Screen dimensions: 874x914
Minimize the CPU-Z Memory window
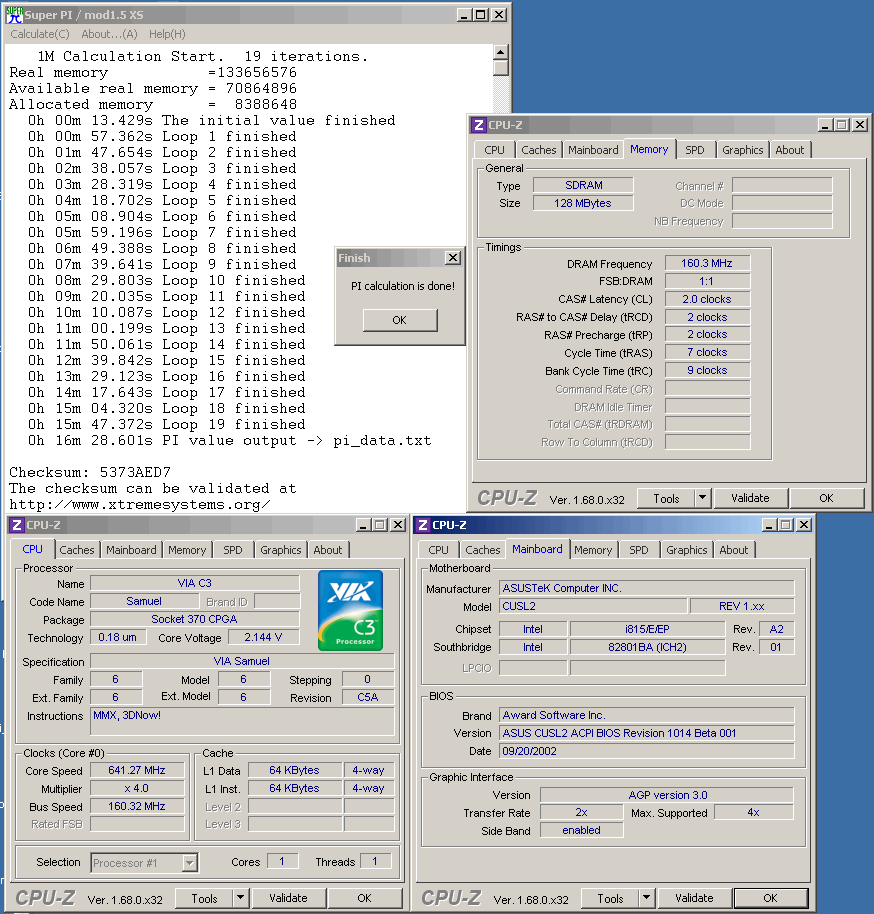tap(825, 125)
